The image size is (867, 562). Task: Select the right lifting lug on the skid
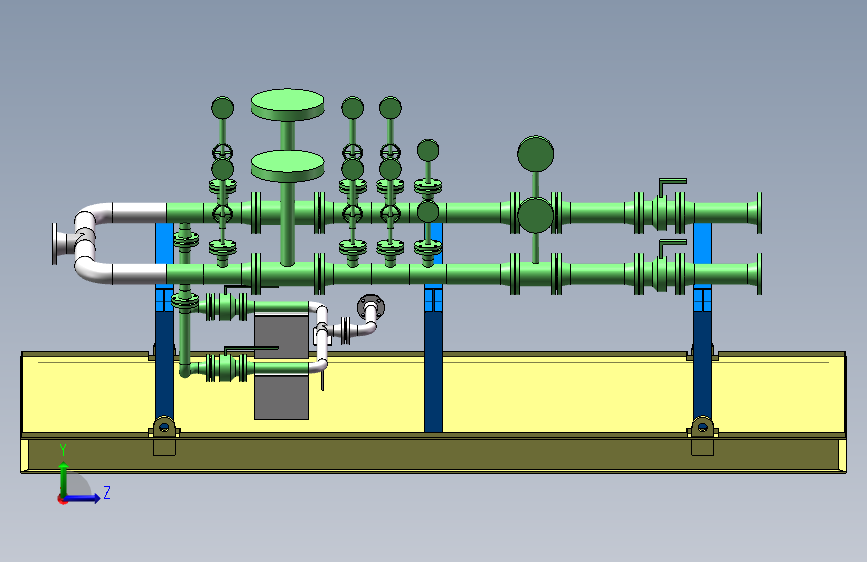(x=702, y=427)
